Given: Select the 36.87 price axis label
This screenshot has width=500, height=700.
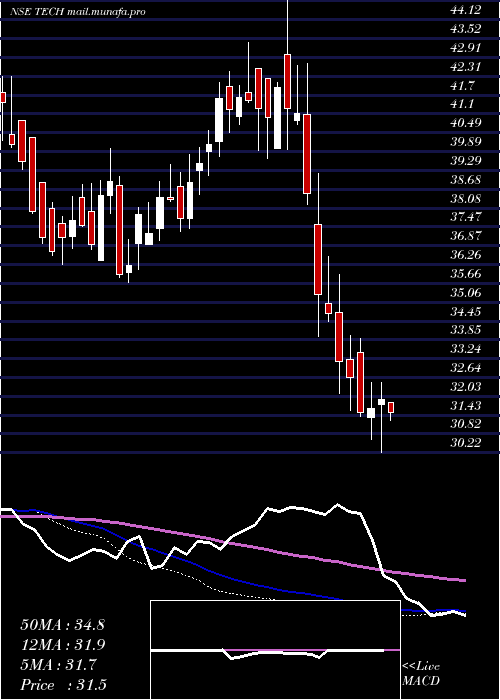Looking at the screenshot, I should tap(466, 236).
